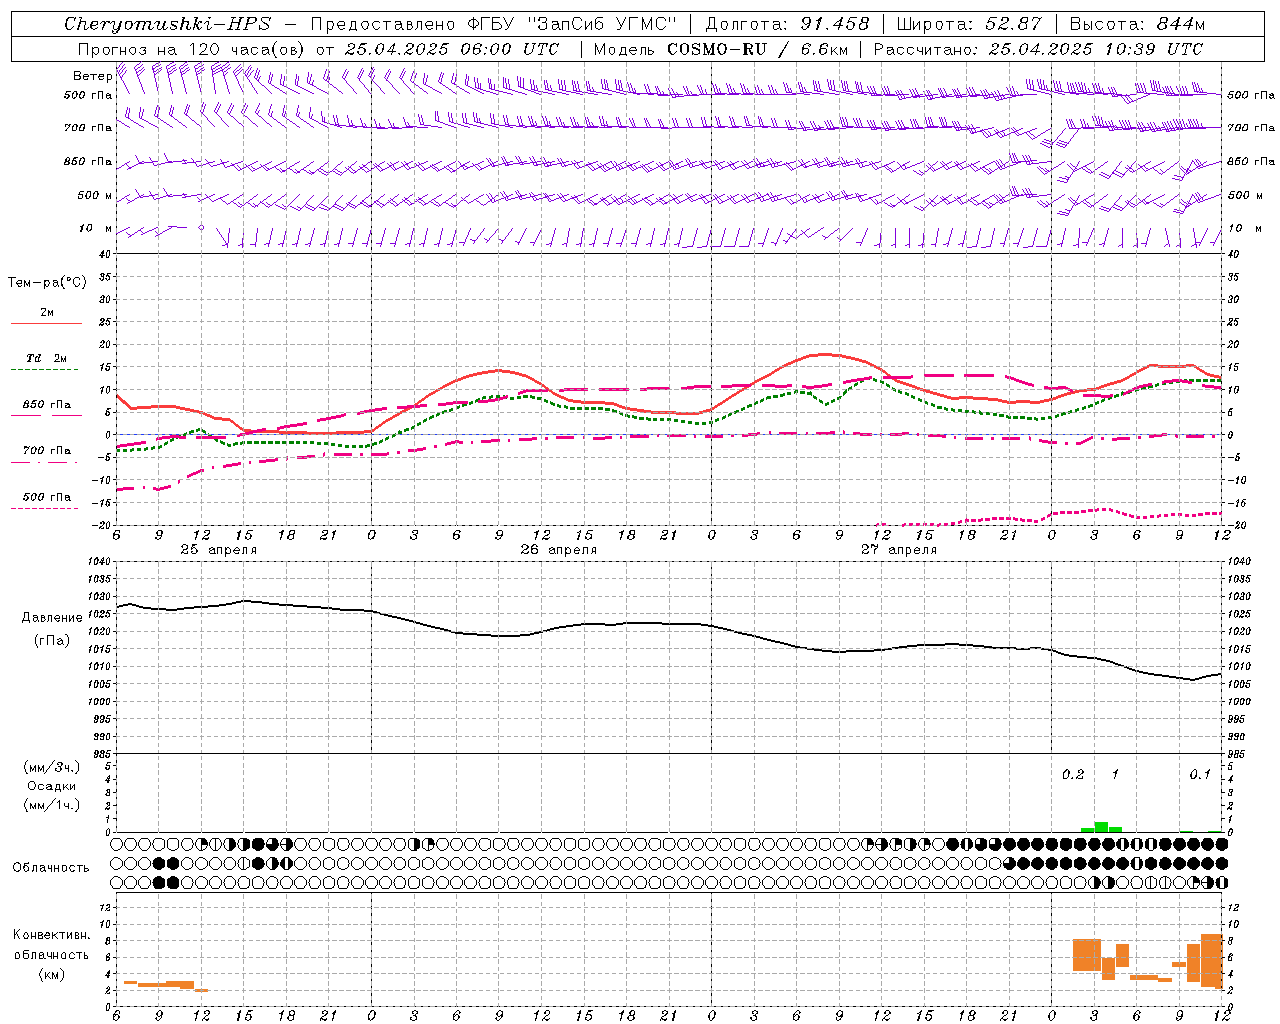Click the model label COSMO-RU / 6.6км
Viewport: 1280px width, 1024px height.
(757, 49)
